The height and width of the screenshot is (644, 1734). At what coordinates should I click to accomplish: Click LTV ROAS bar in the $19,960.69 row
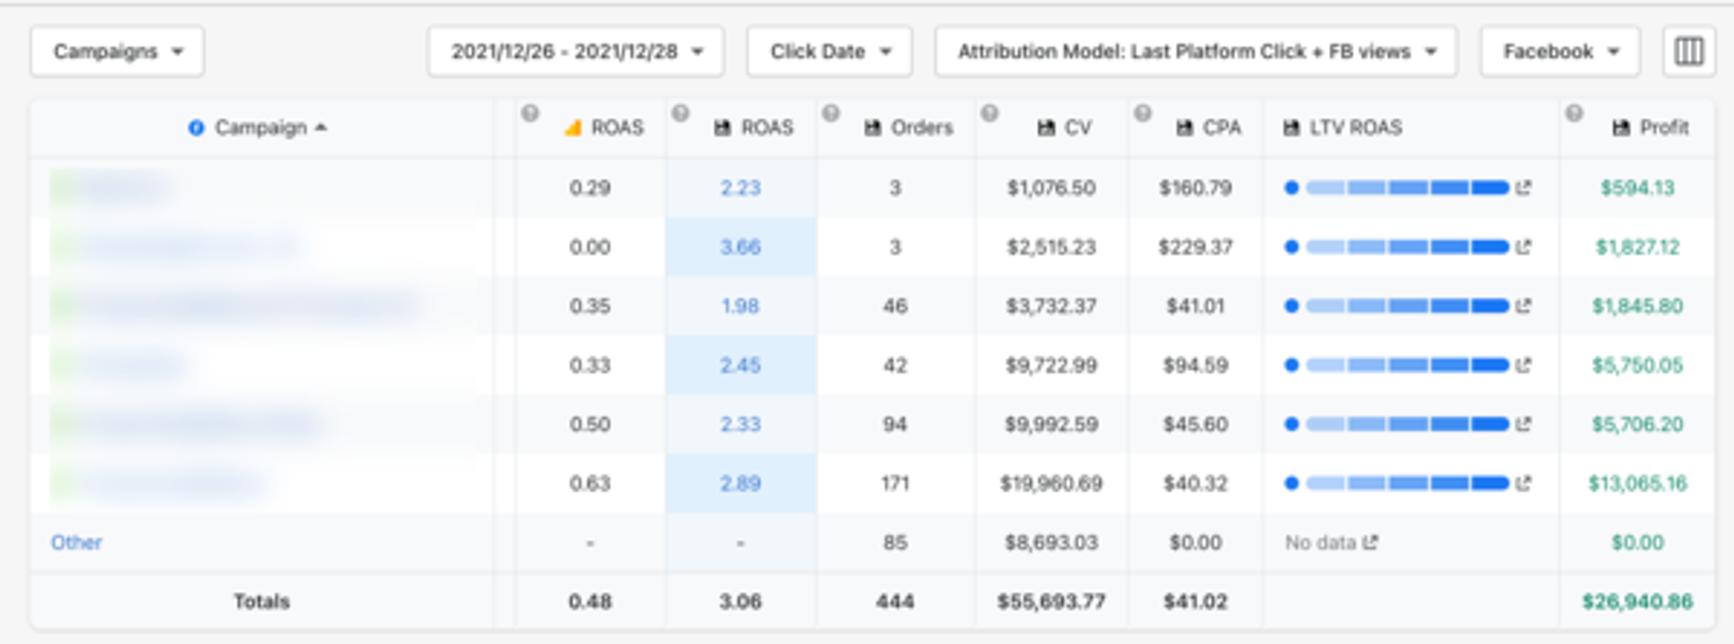coord(1407,483)
